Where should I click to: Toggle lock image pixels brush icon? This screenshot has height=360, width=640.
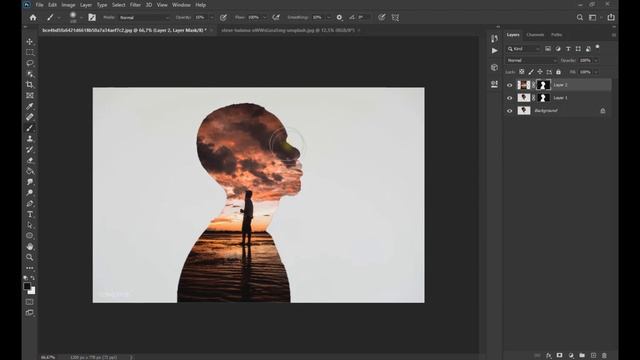tap(531, 72)
